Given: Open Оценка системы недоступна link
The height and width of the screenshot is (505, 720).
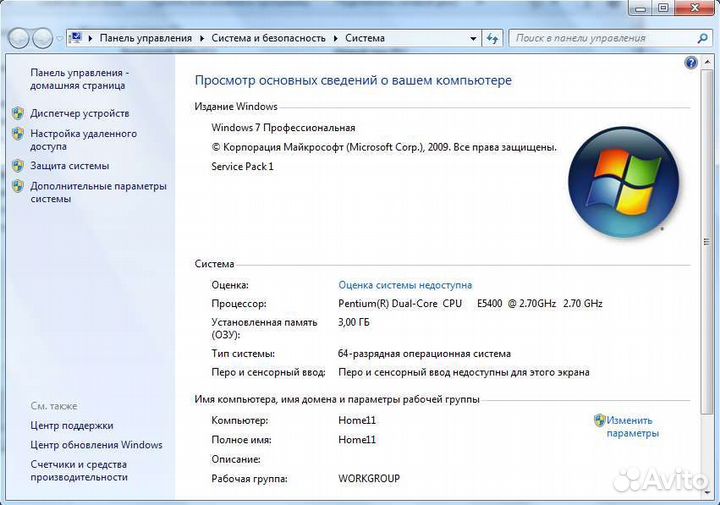Looking at the screenshot, I should [x=405, y=285].
